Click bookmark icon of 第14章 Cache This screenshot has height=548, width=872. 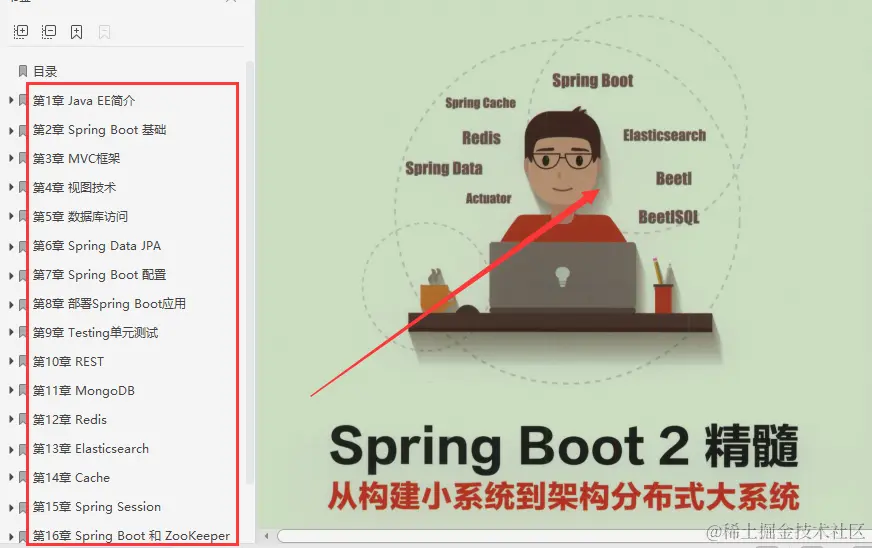23,477
